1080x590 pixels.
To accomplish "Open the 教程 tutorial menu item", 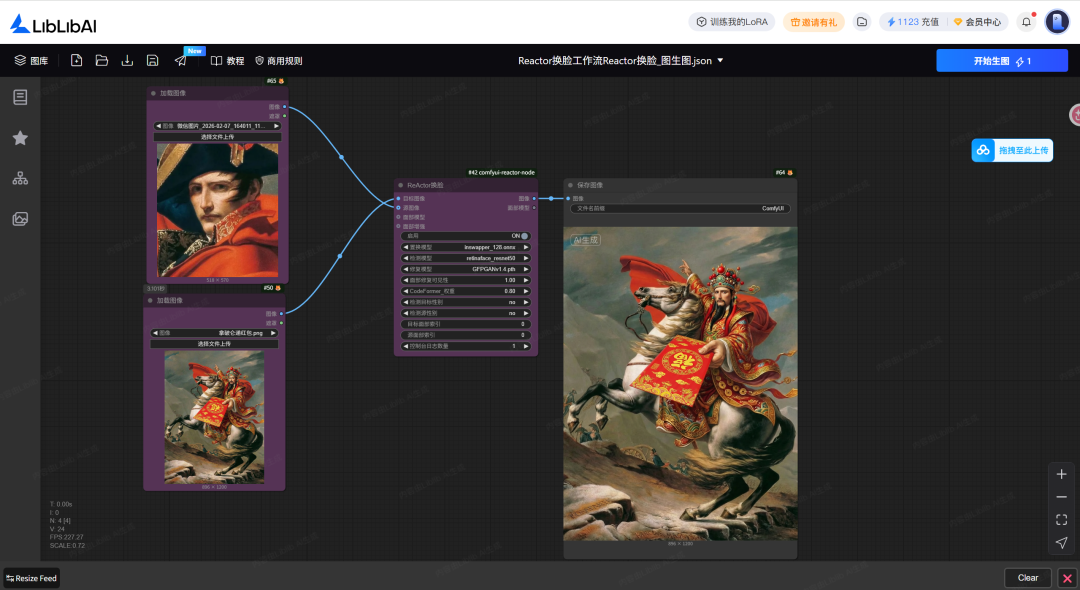I will pyautogui.click(x=227, y=61).
